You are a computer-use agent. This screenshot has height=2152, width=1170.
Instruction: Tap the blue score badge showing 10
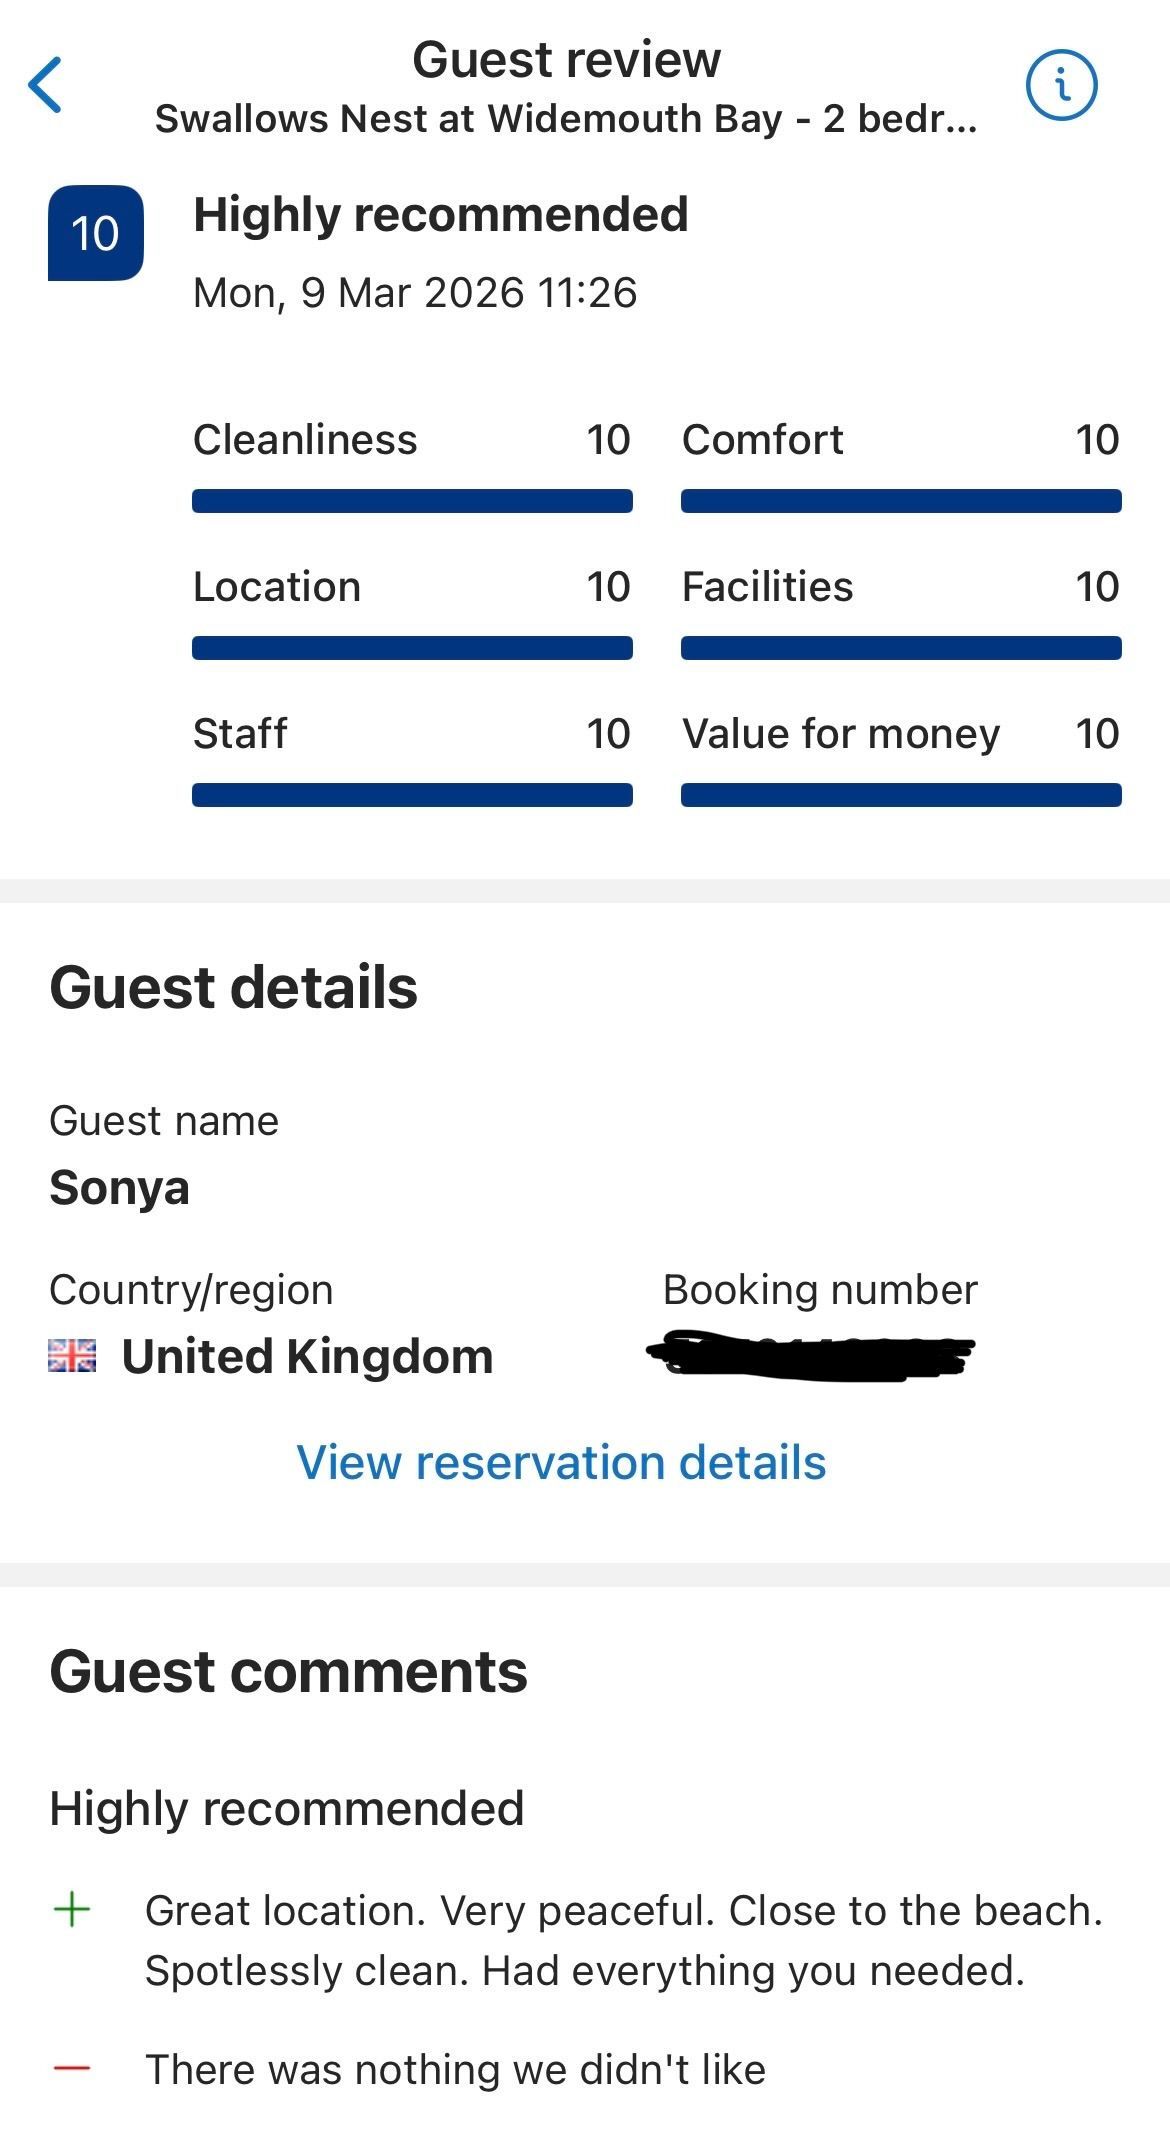point(95,233)
